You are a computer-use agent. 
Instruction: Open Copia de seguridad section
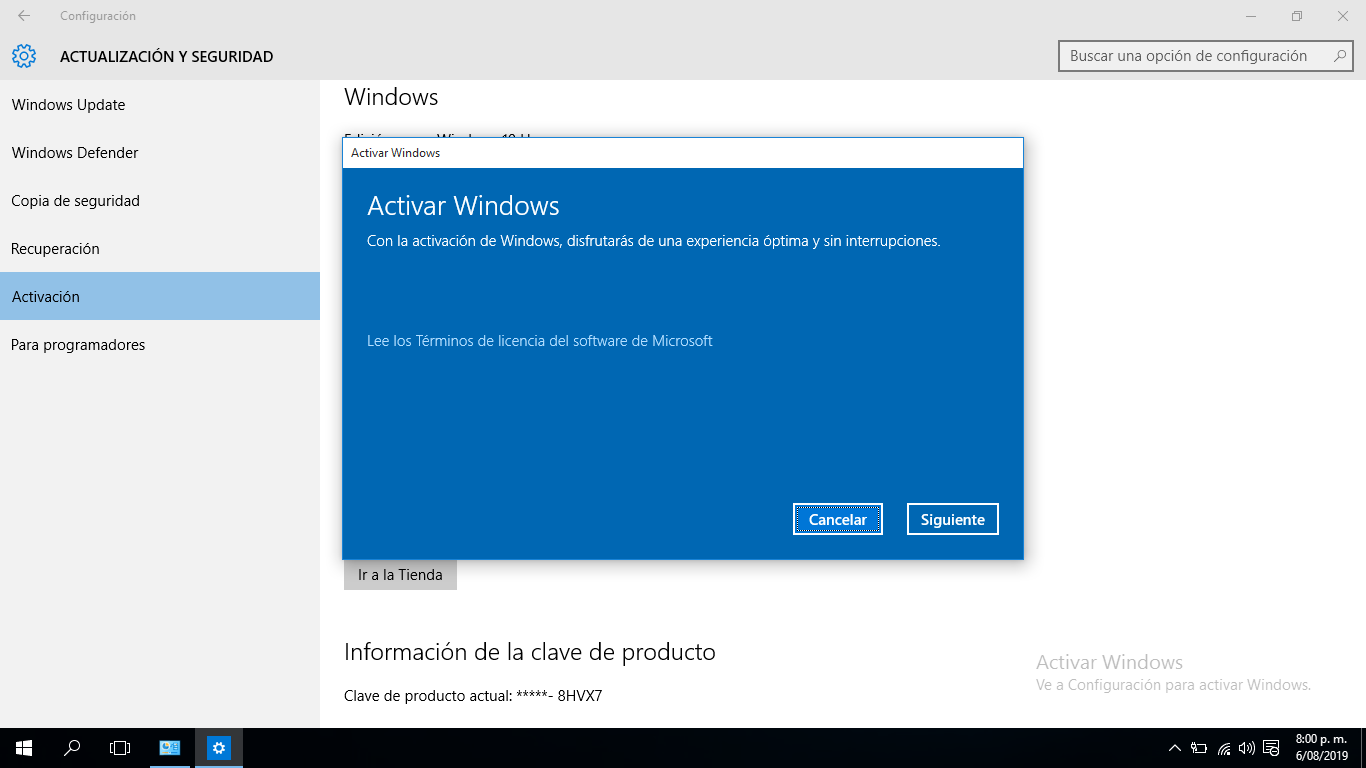coord(160,201)
